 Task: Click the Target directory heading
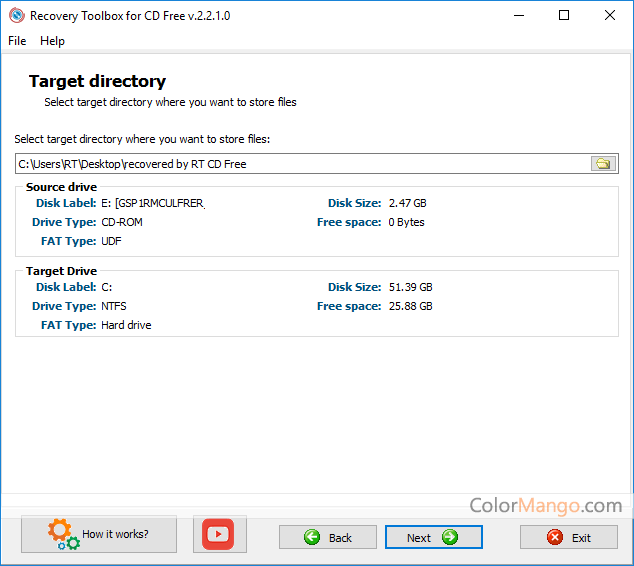97,81
